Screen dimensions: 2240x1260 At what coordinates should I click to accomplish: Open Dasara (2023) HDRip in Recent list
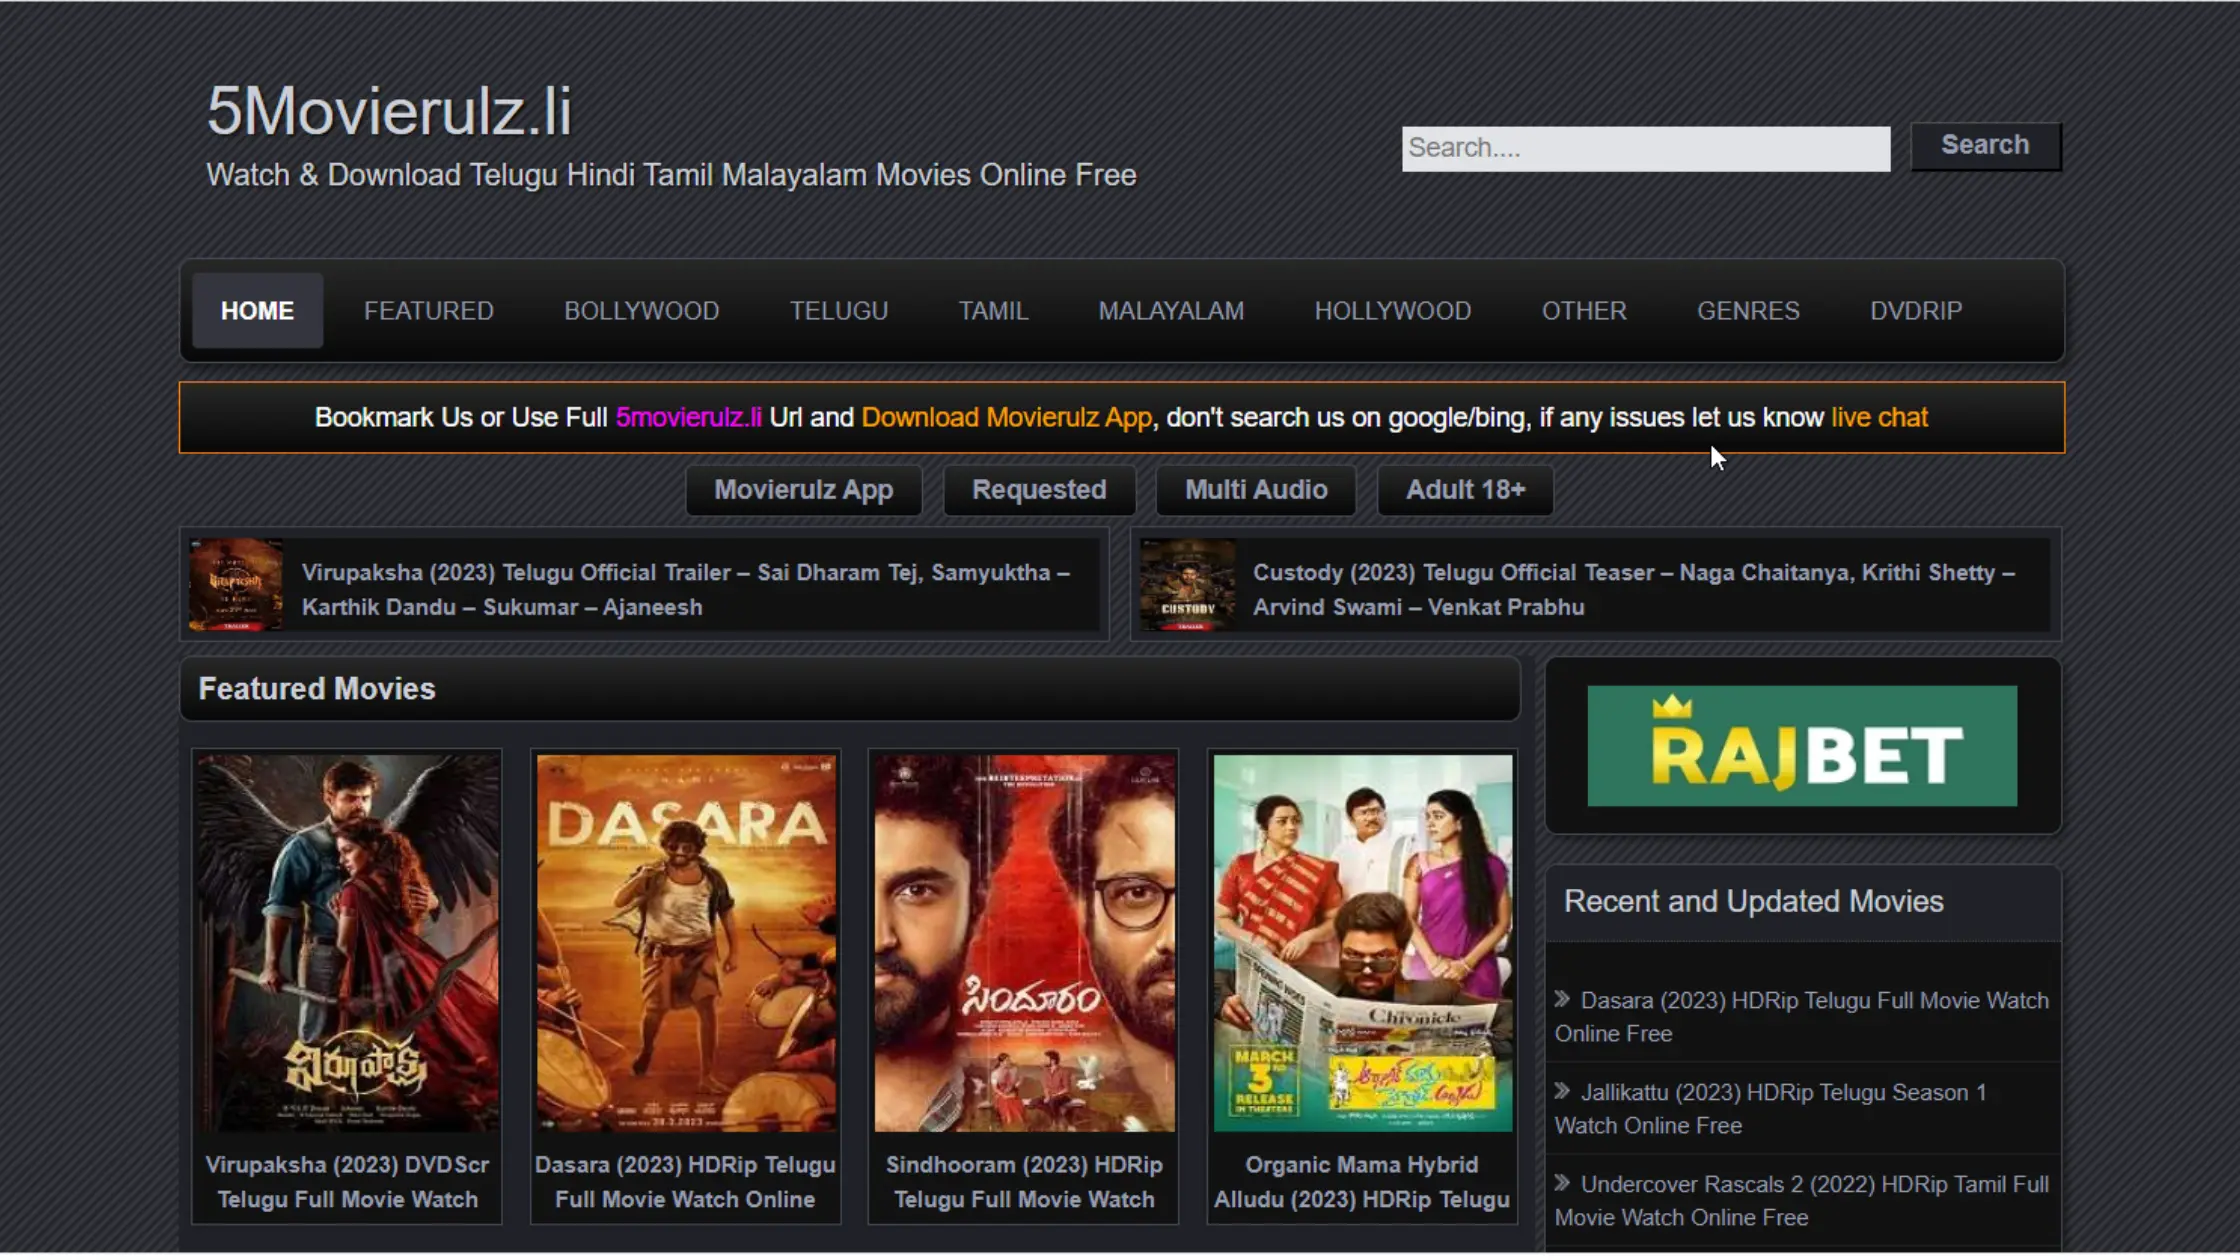click(1802, 1017)
